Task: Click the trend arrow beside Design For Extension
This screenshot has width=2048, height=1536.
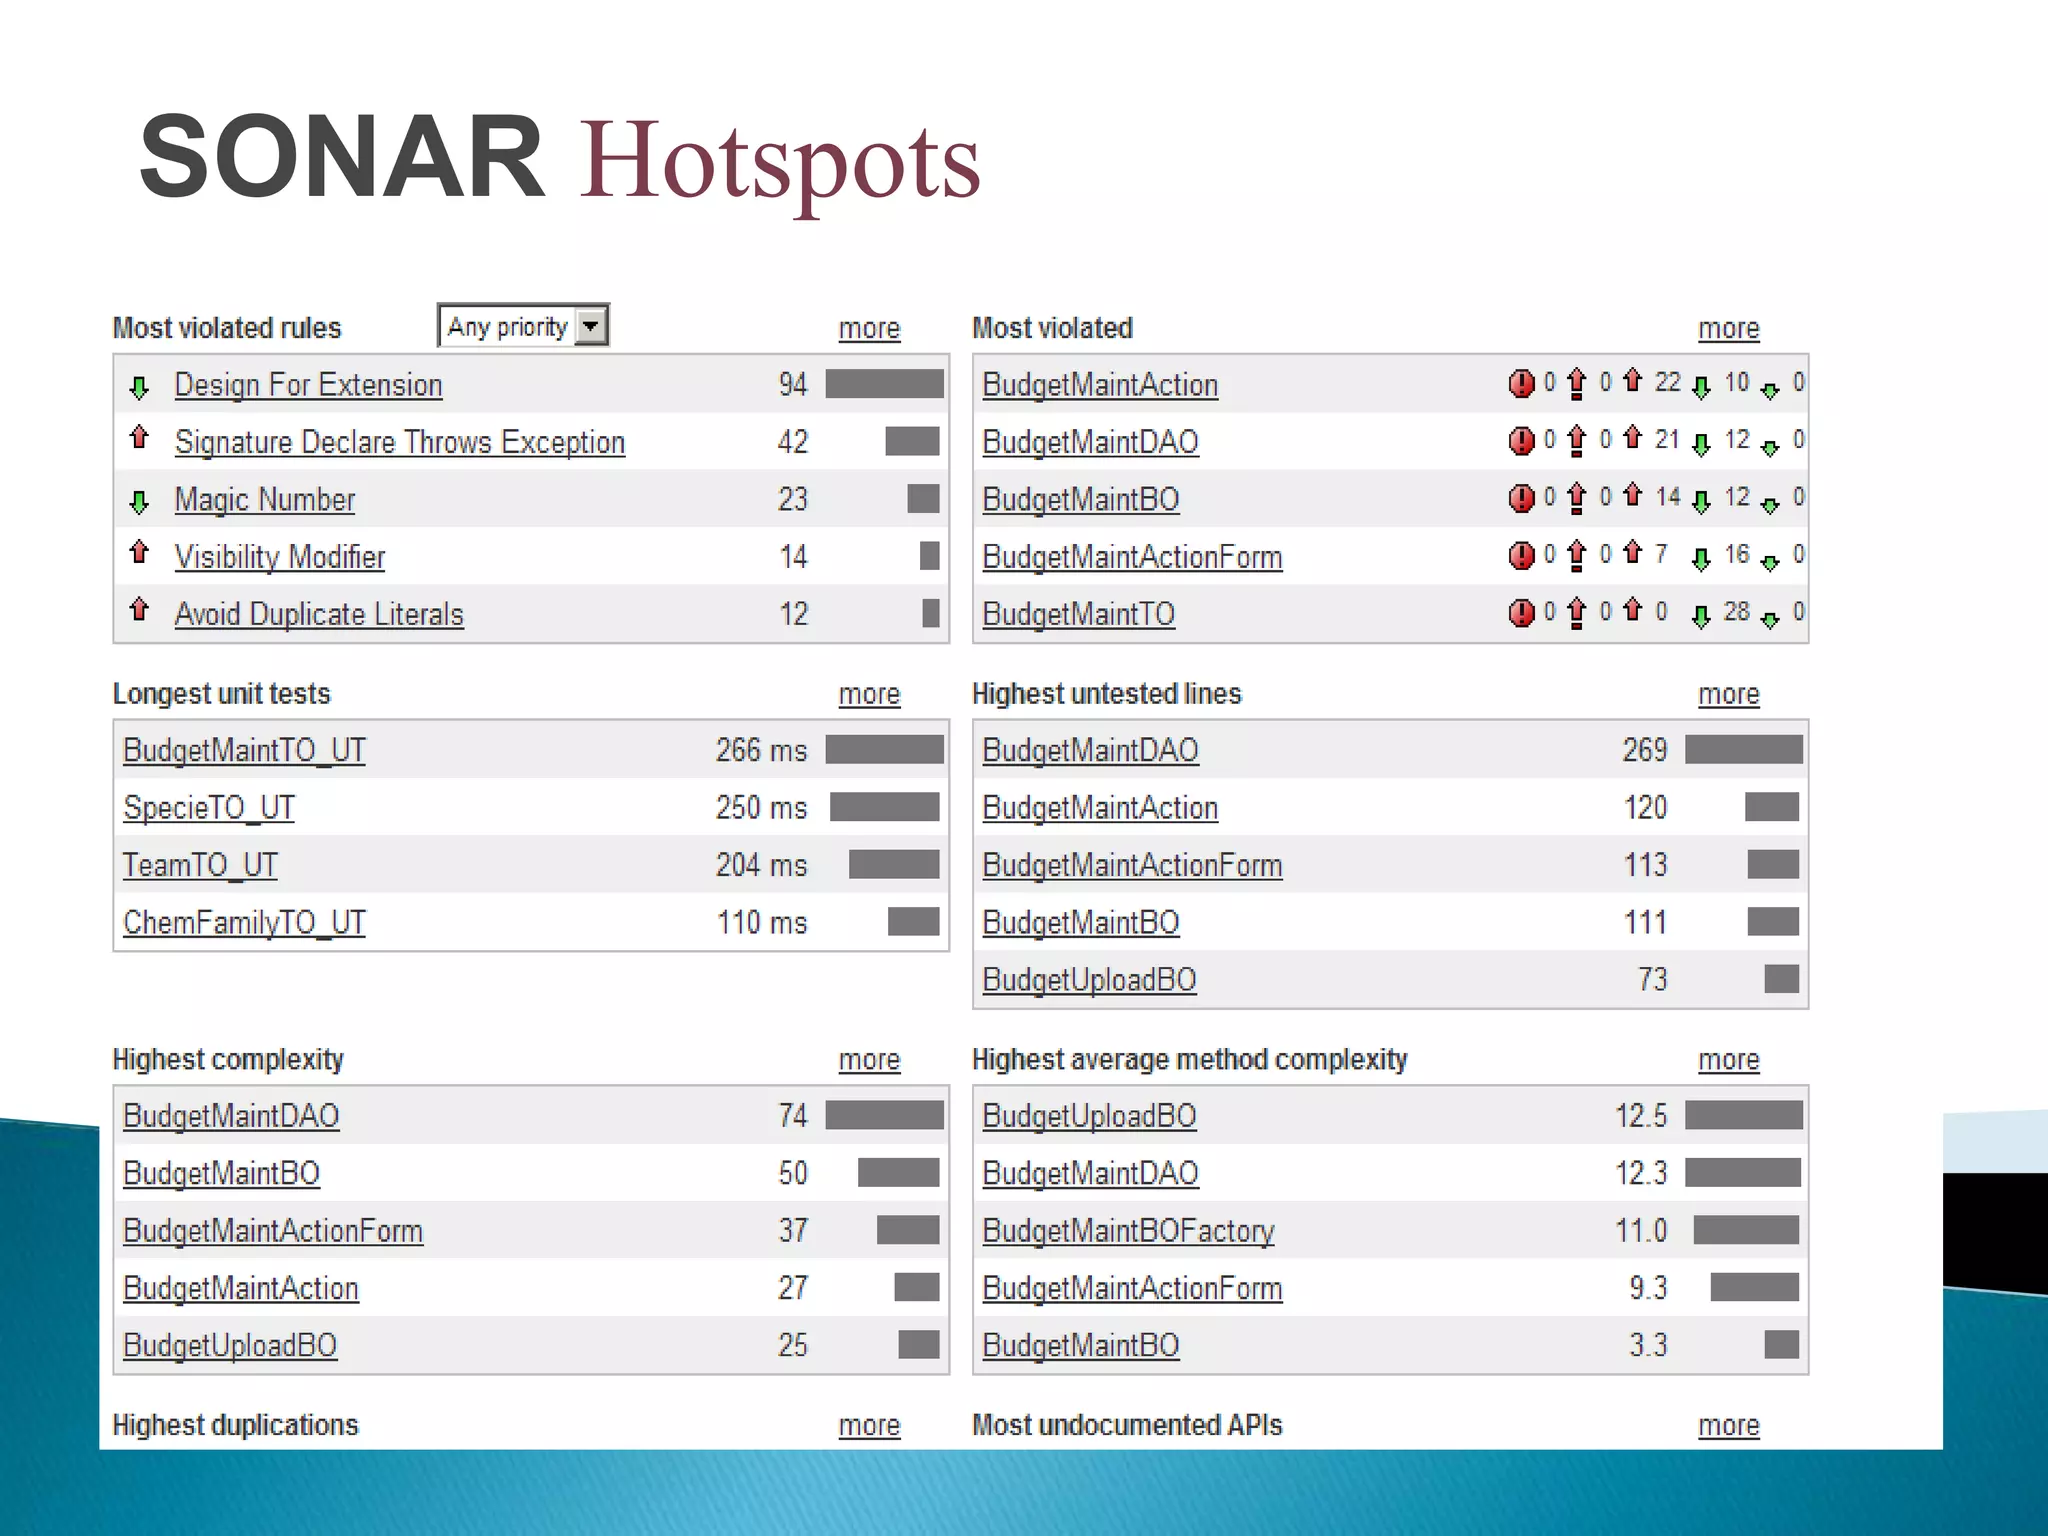Action: coord(140,388)
